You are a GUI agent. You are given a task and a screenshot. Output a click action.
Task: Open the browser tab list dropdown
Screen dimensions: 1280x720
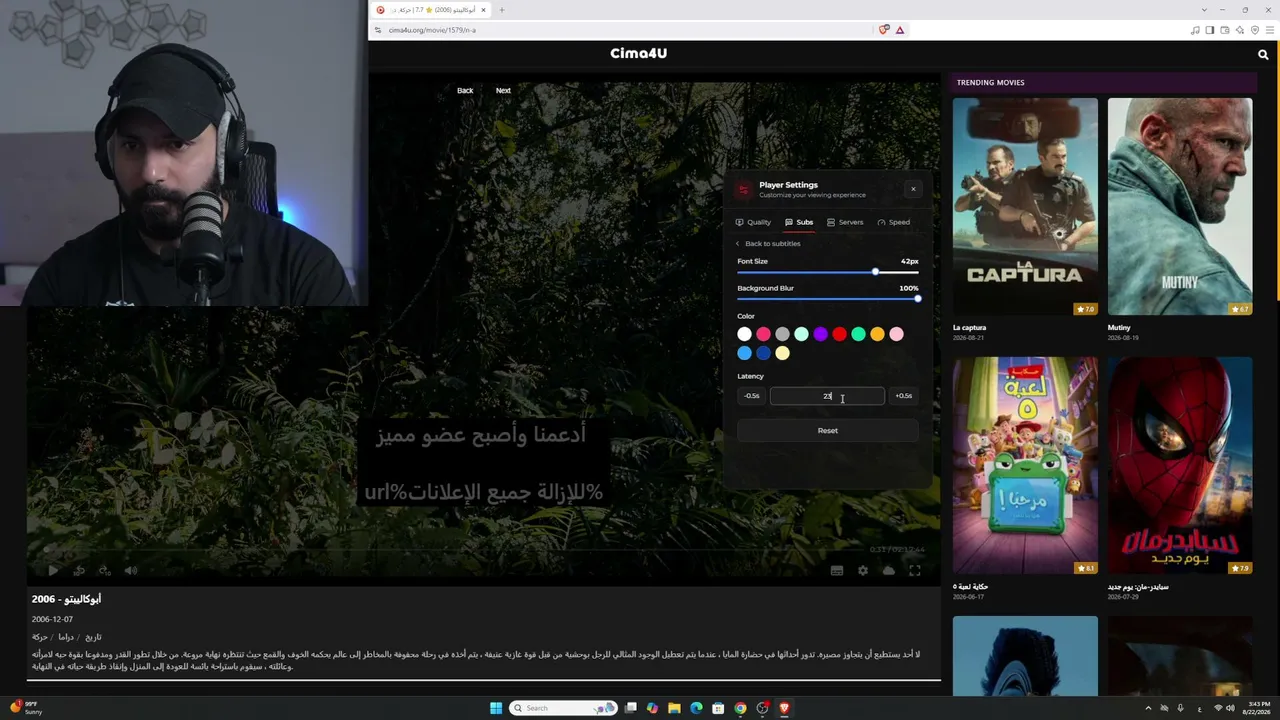(x=1204, y=10)
